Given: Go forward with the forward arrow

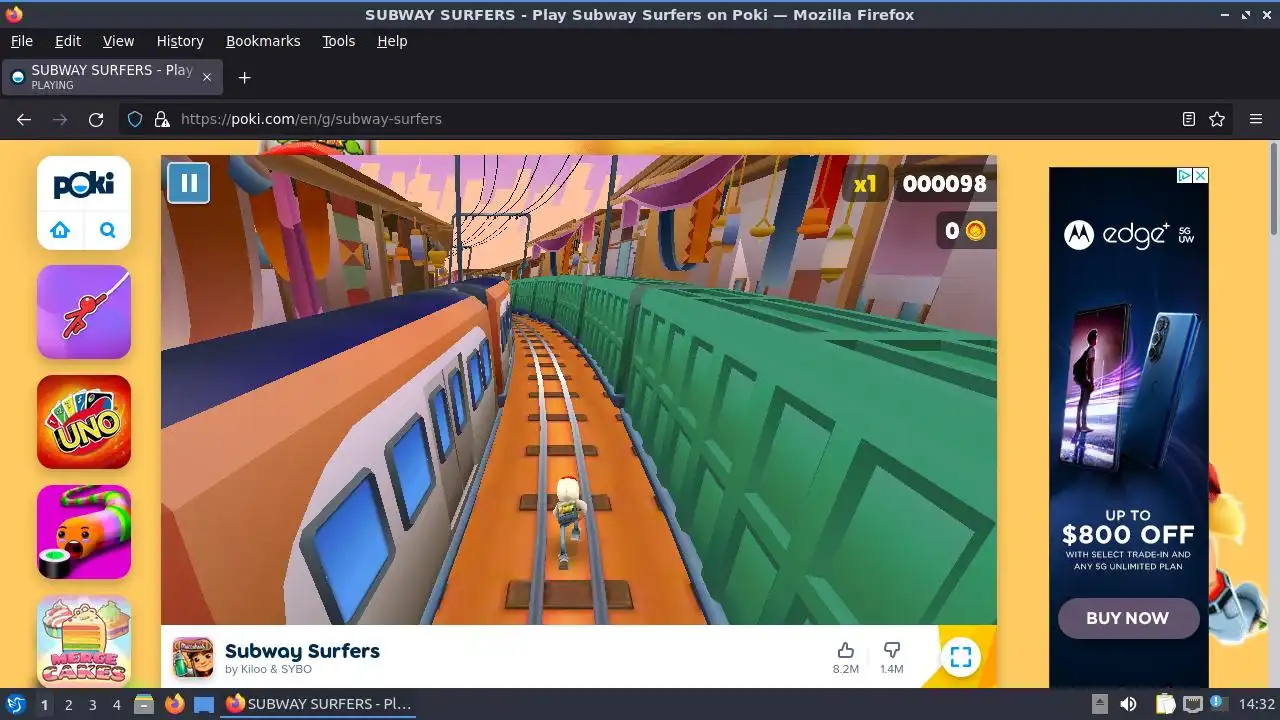Looking at the screenshot, I should (60, 119).
